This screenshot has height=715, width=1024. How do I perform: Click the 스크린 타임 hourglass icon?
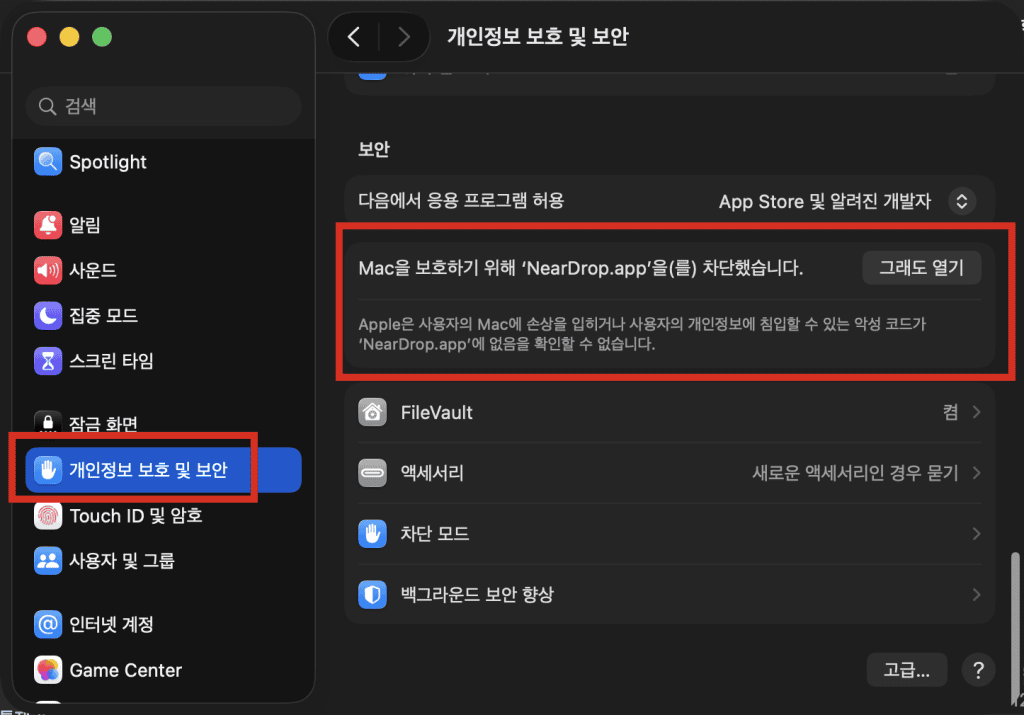click(x=48, y=360)
